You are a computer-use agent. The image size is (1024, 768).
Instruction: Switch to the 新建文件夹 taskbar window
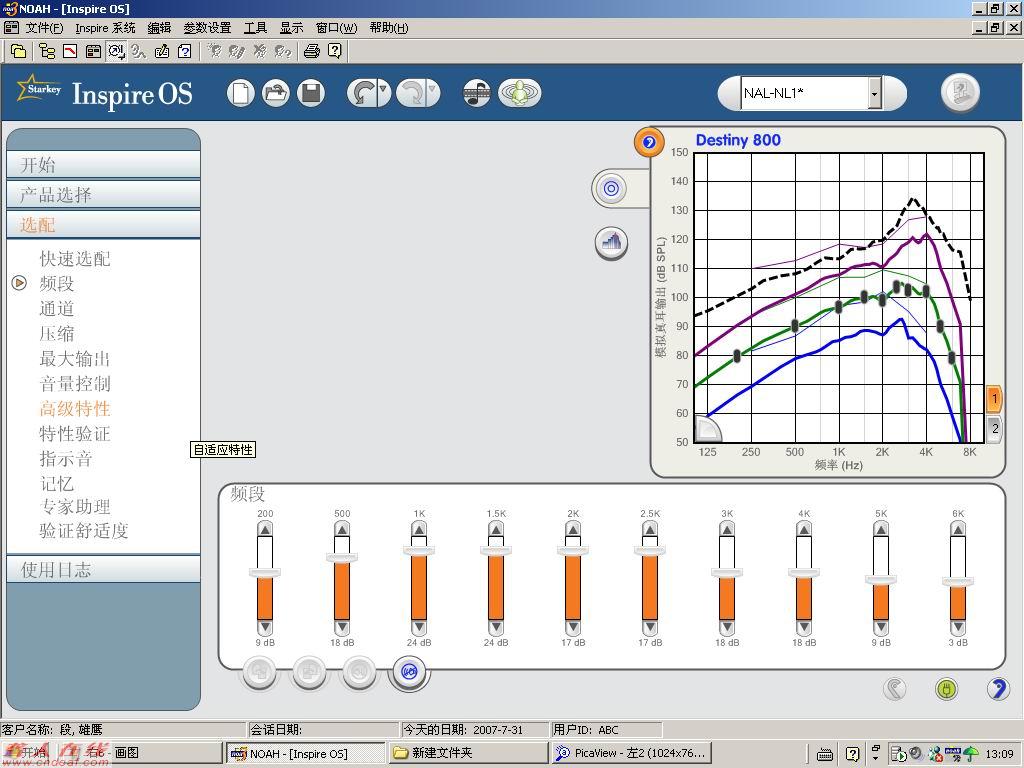click(x=468, y=753)
